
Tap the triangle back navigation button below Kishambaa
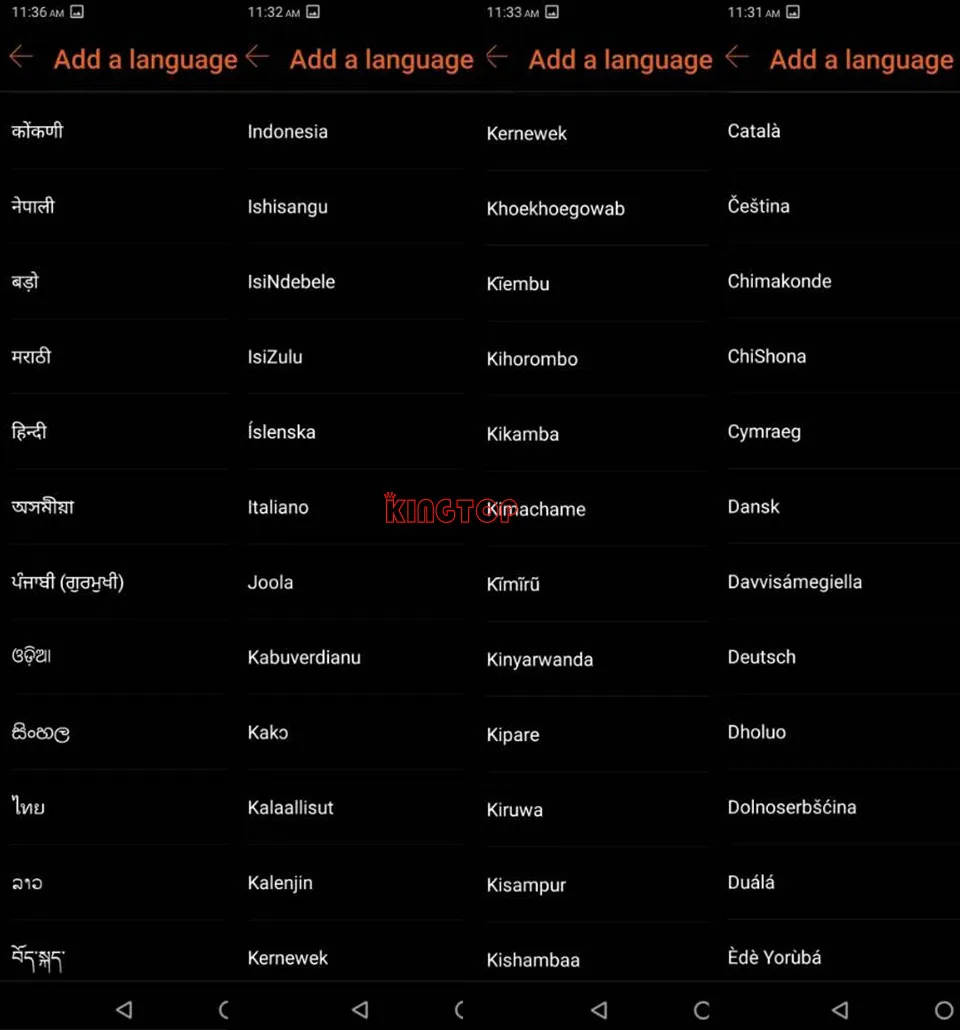coord(599,1009)
